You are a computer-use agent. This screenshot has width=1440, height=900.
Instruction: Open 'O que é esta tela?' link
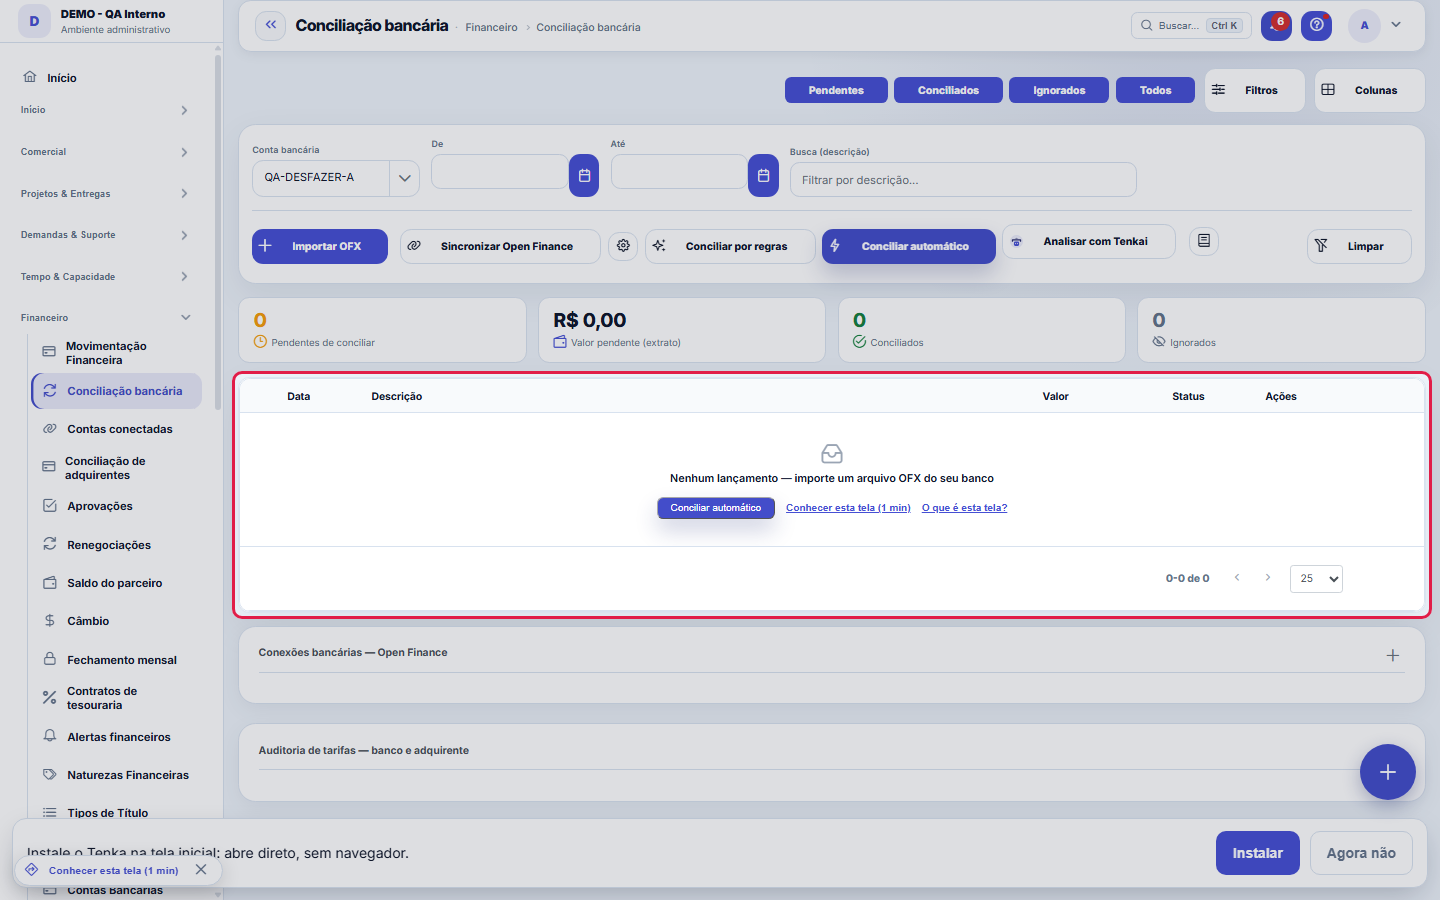pos(964,508)
